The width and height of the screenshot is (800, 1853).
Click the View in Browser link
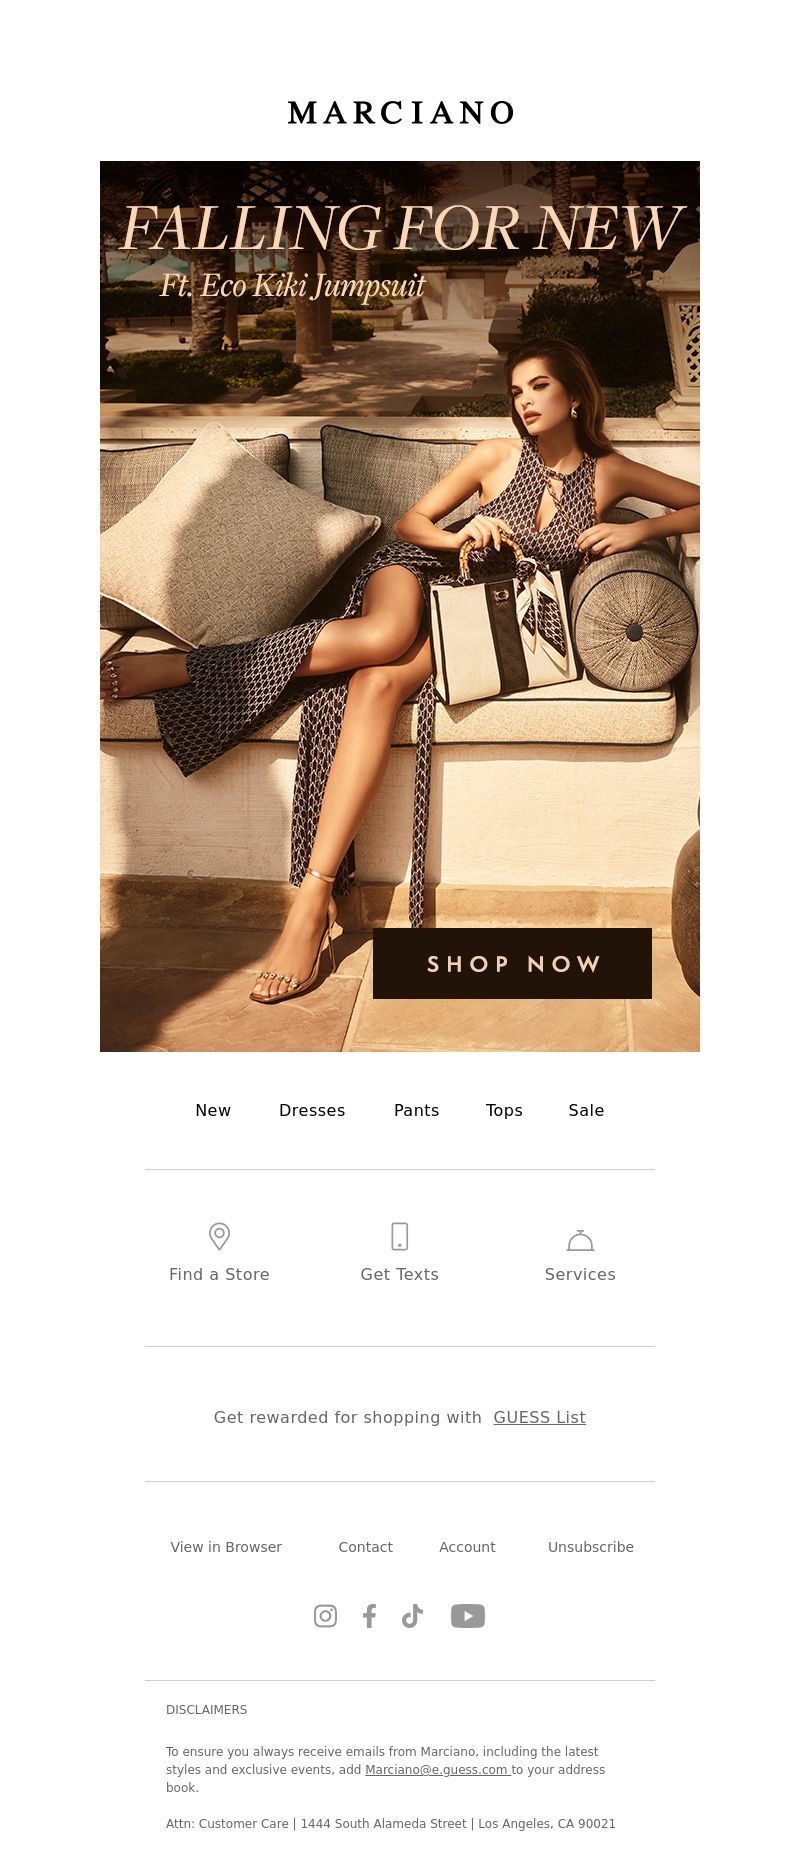tap(226, 1547)
